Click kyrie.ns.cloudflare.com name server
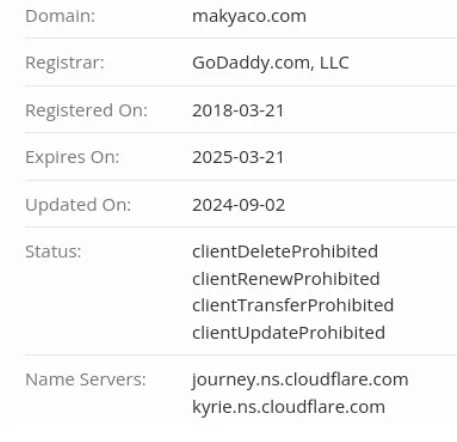457x442 pixels. pos(289,407)
